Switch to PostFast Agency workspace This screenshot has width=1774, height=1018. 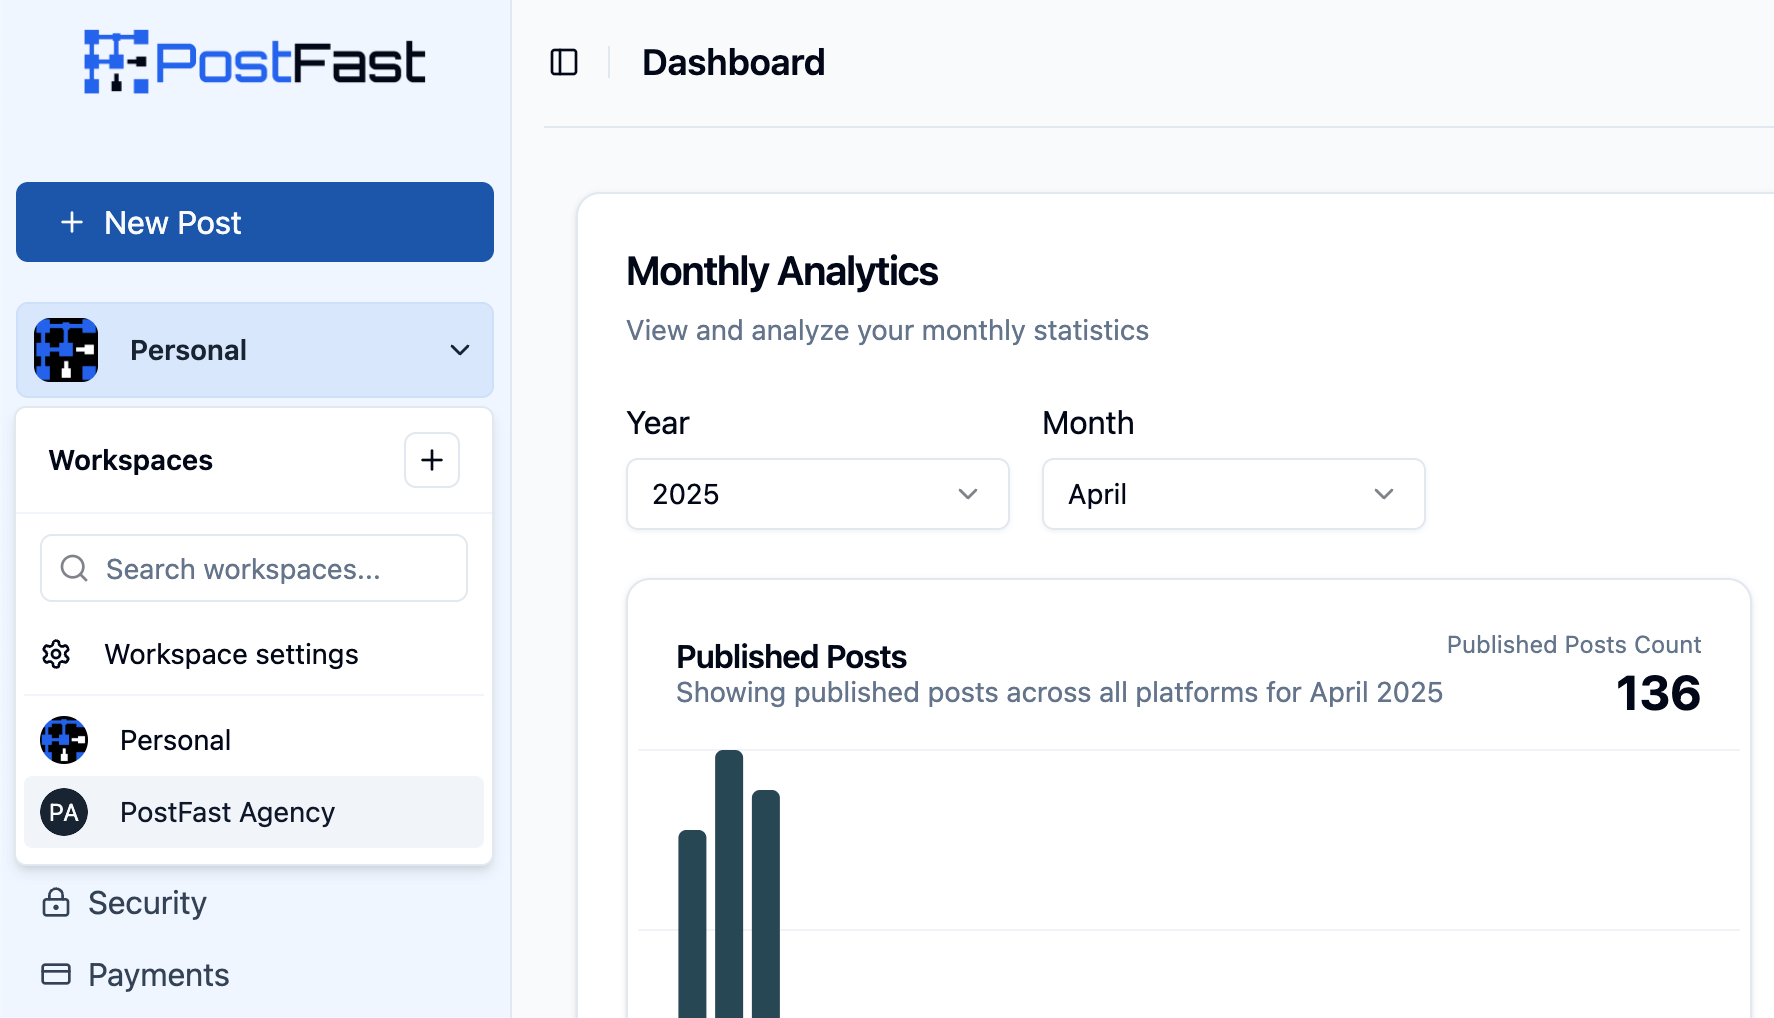coord(254,812)
